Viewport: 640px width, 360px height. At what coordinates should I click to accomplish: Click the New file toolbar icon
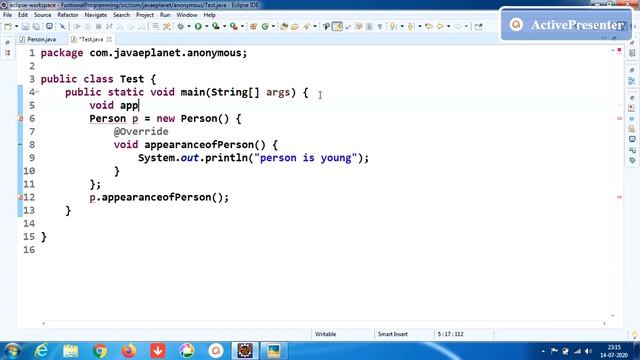tap(8, 27)
